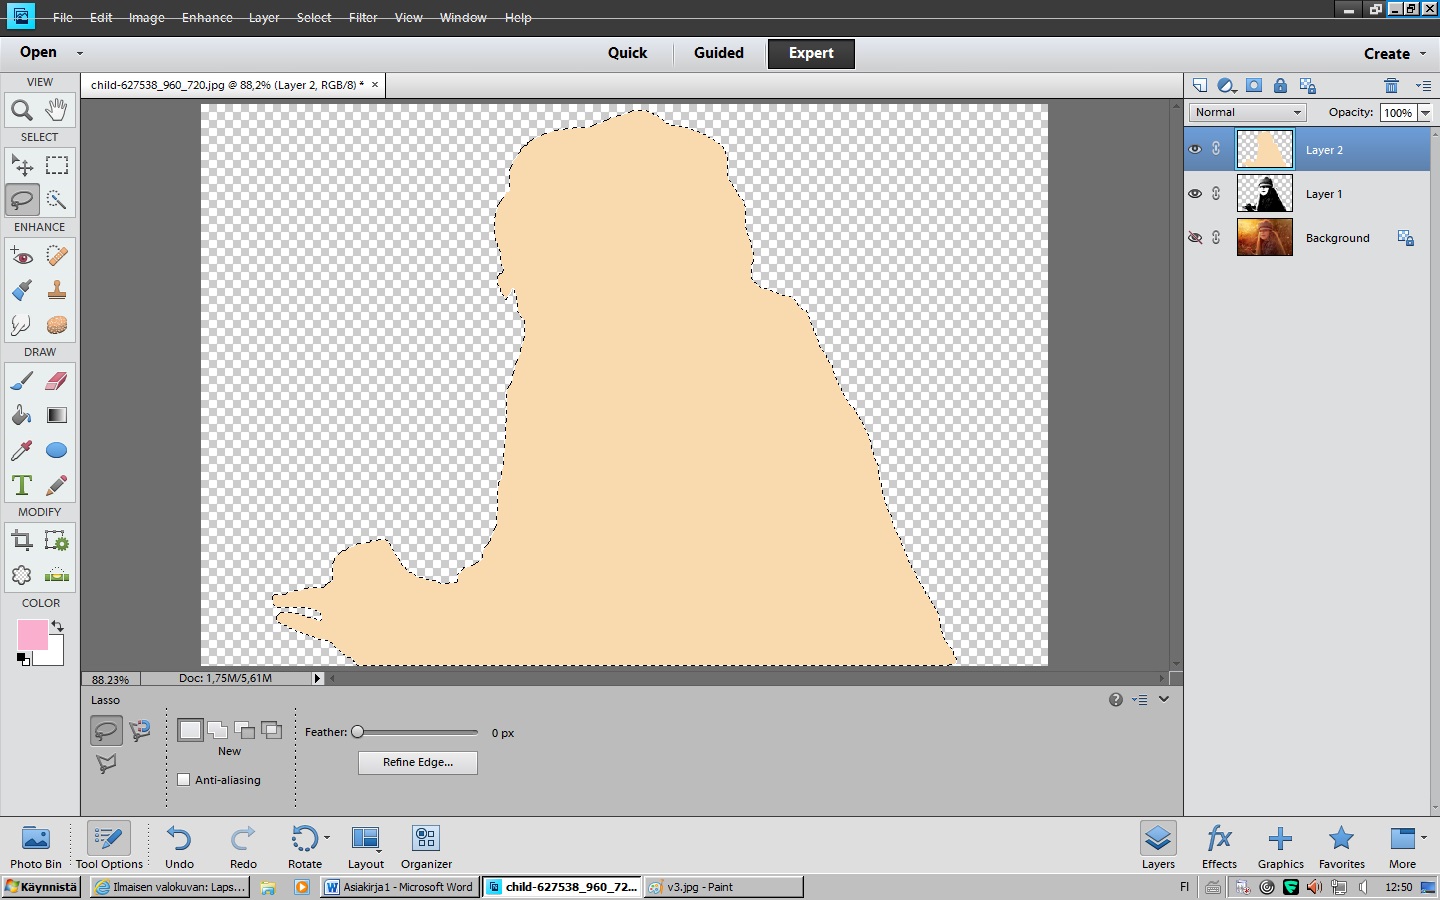Click the Eraser tool
The width and height of the screenshot is (1440, 900).
point(57,381)
